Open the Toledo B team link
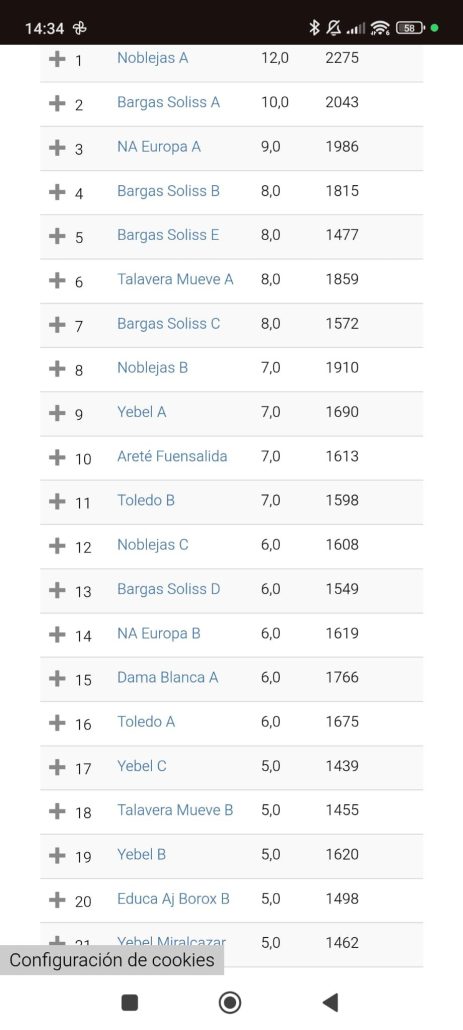Image resolution: width=463 pixels, height=1030 pixels. pos(146,501)
